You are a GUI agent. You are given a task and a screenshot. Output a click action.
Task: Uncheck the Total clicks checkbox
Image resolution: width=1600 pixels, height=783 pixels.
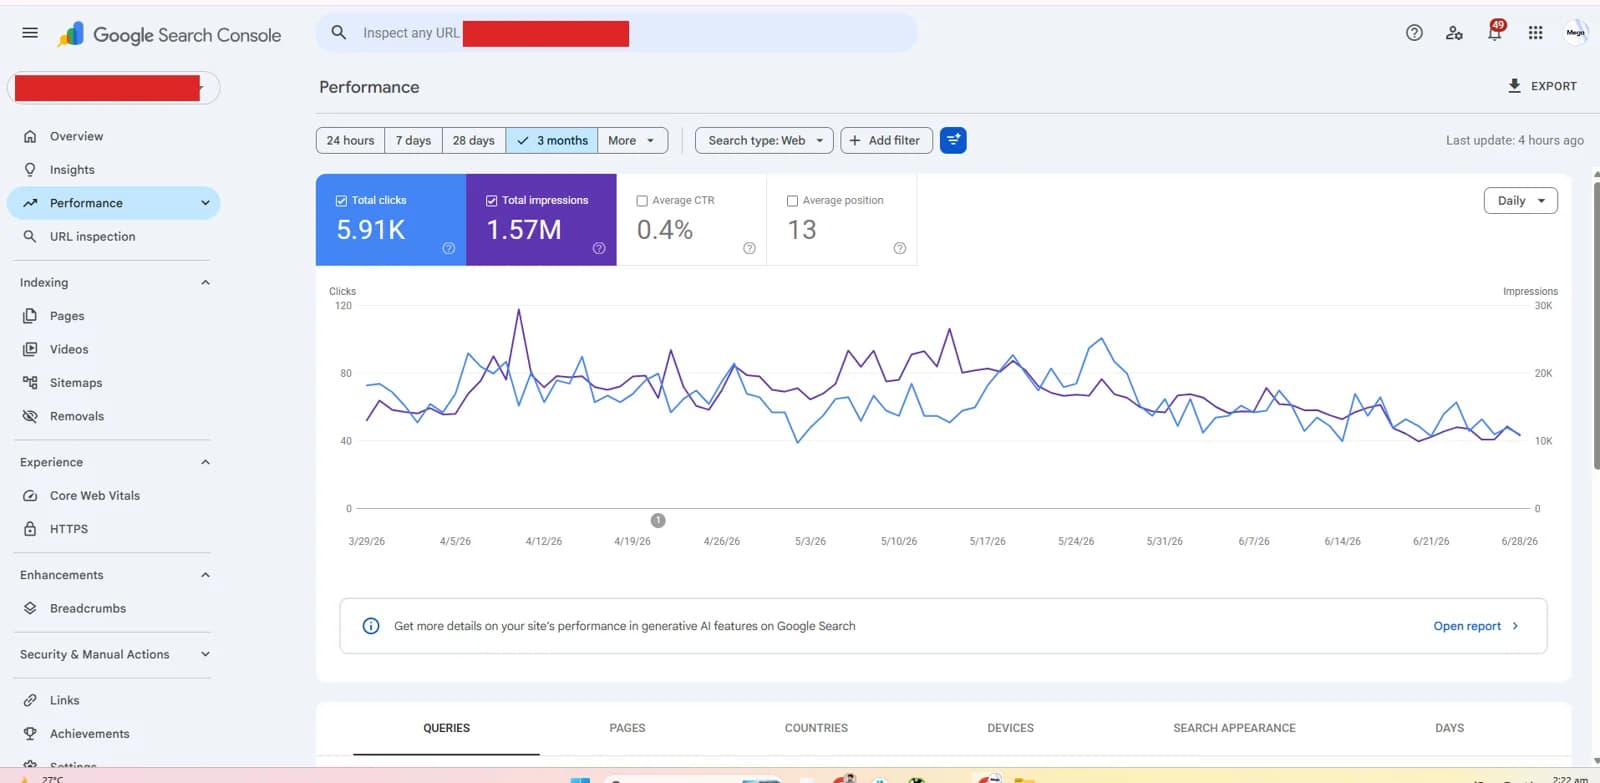341,201
